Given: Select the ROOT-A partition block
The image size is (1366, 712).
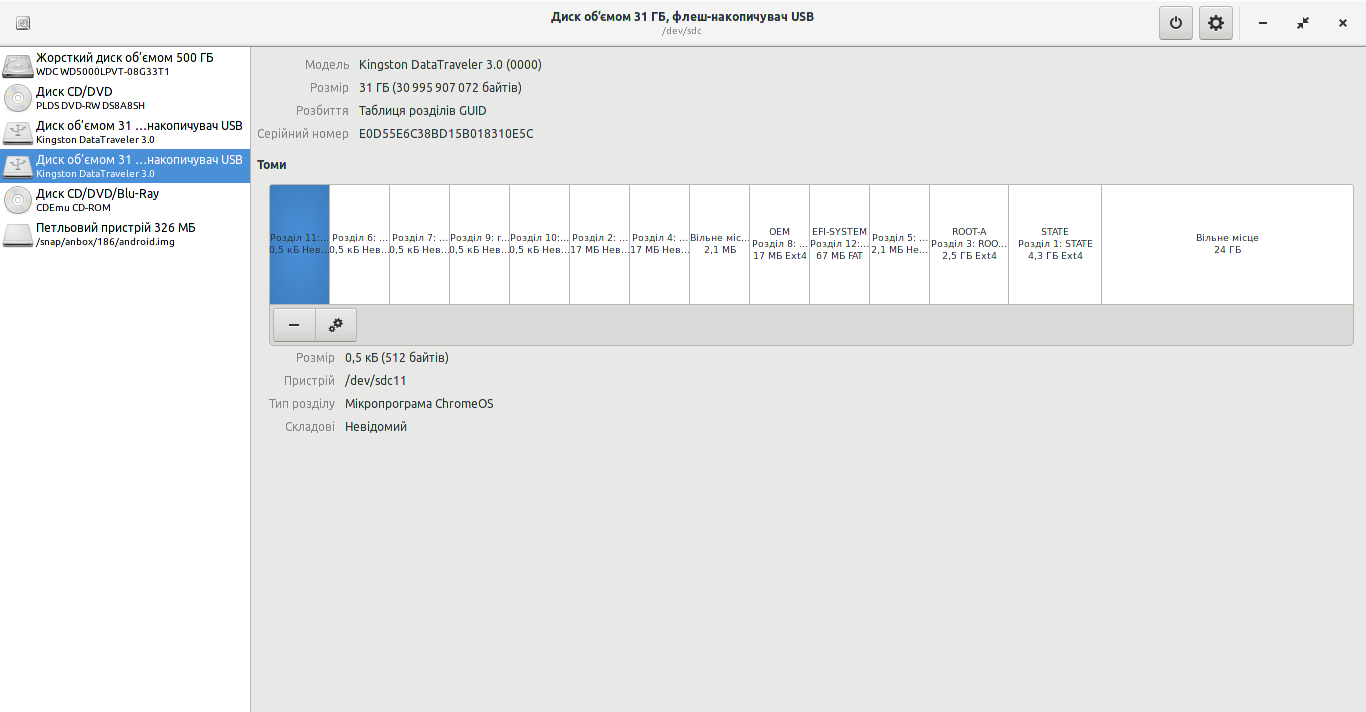Looking at the screenshot, I should [968, 244].
